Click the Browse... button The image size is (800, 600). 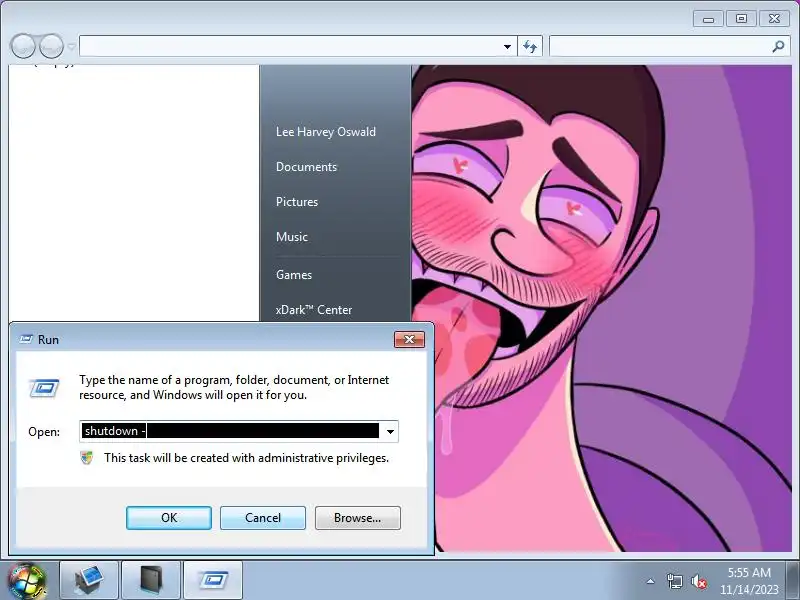(x=358, y=518)
